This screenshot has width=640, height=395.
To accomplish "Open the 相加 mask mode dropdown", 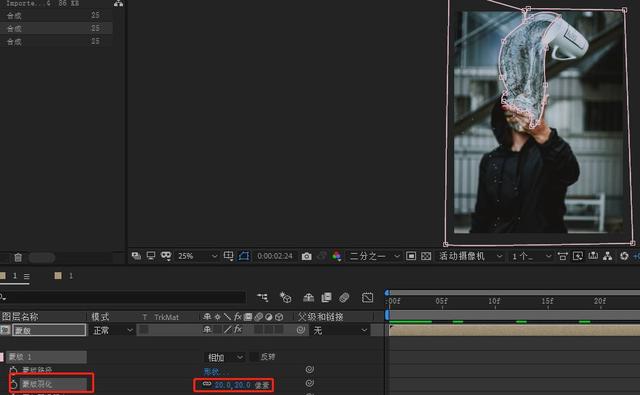I will click(x=224, y=357).
